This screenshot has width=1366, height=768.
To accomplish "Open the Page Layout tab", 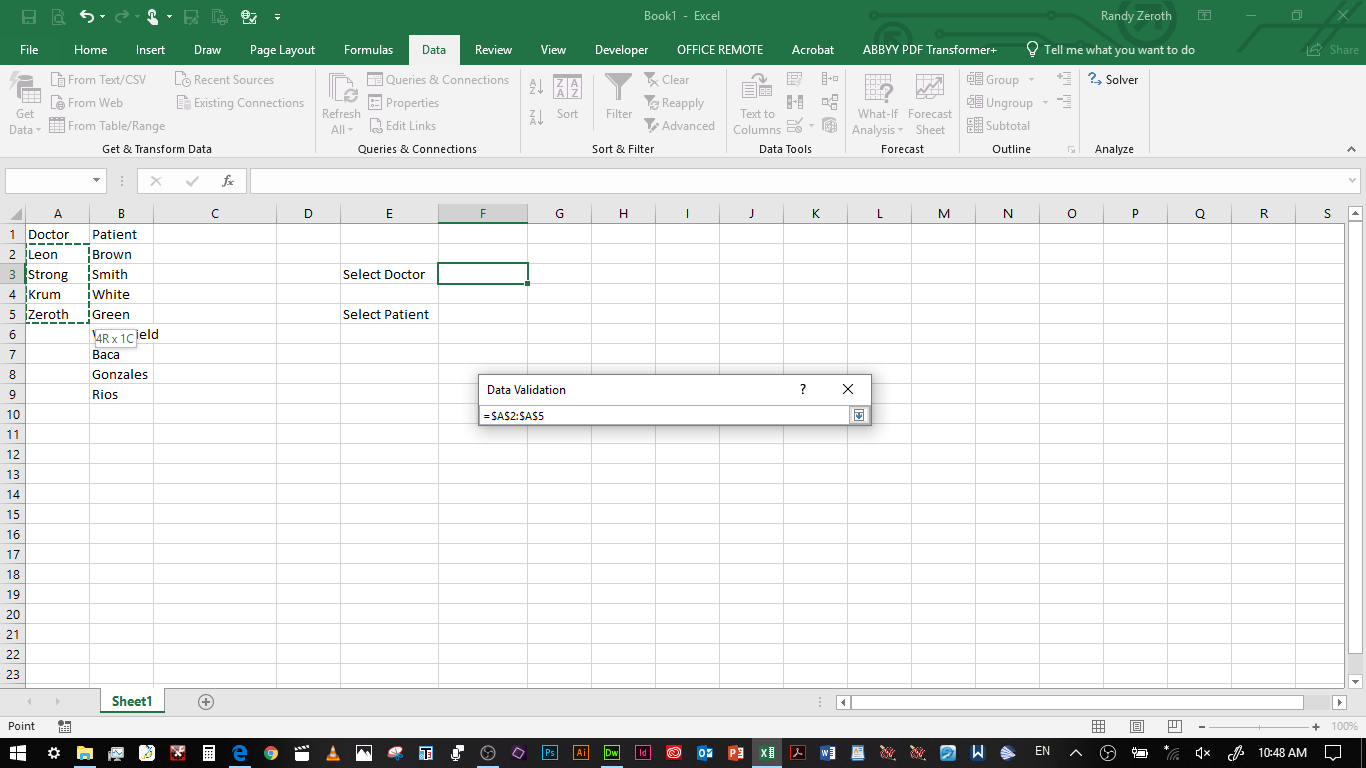I will point(282,50).
